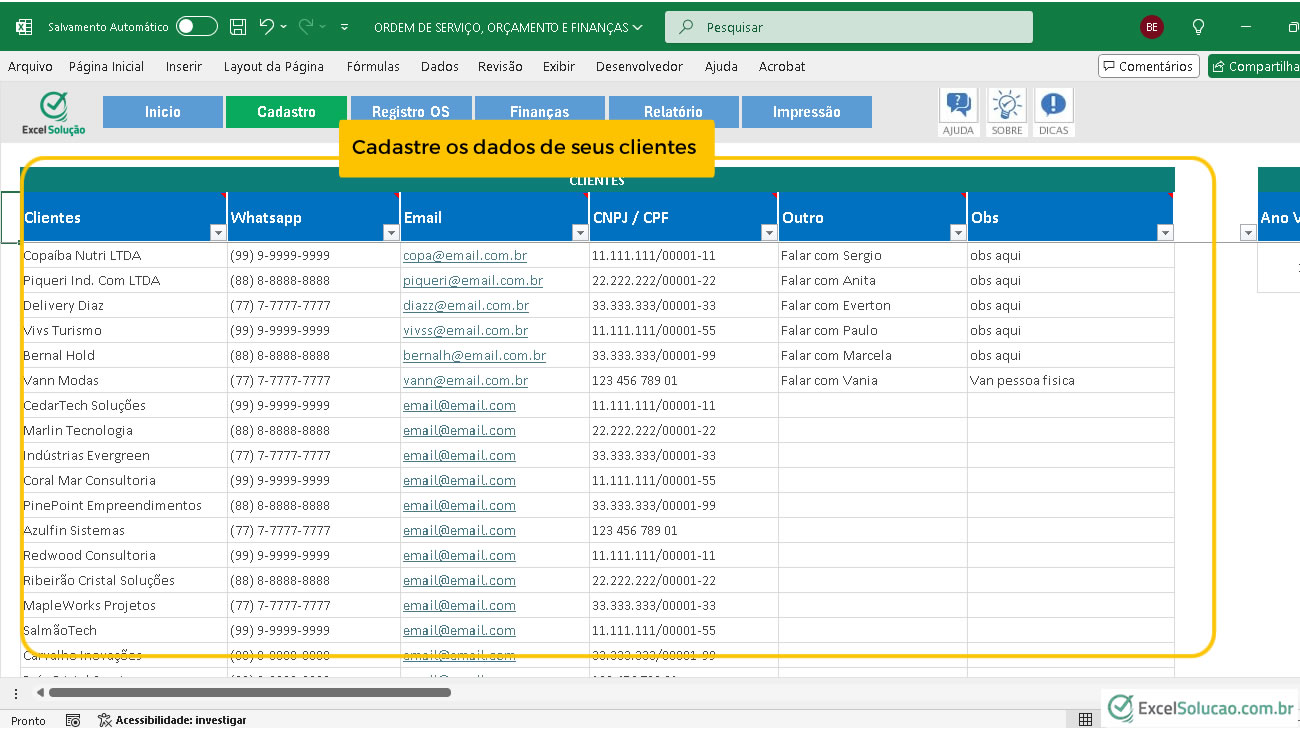
Task: Follow the piqueri@email.com.br link
Action: tap(473, 280)
